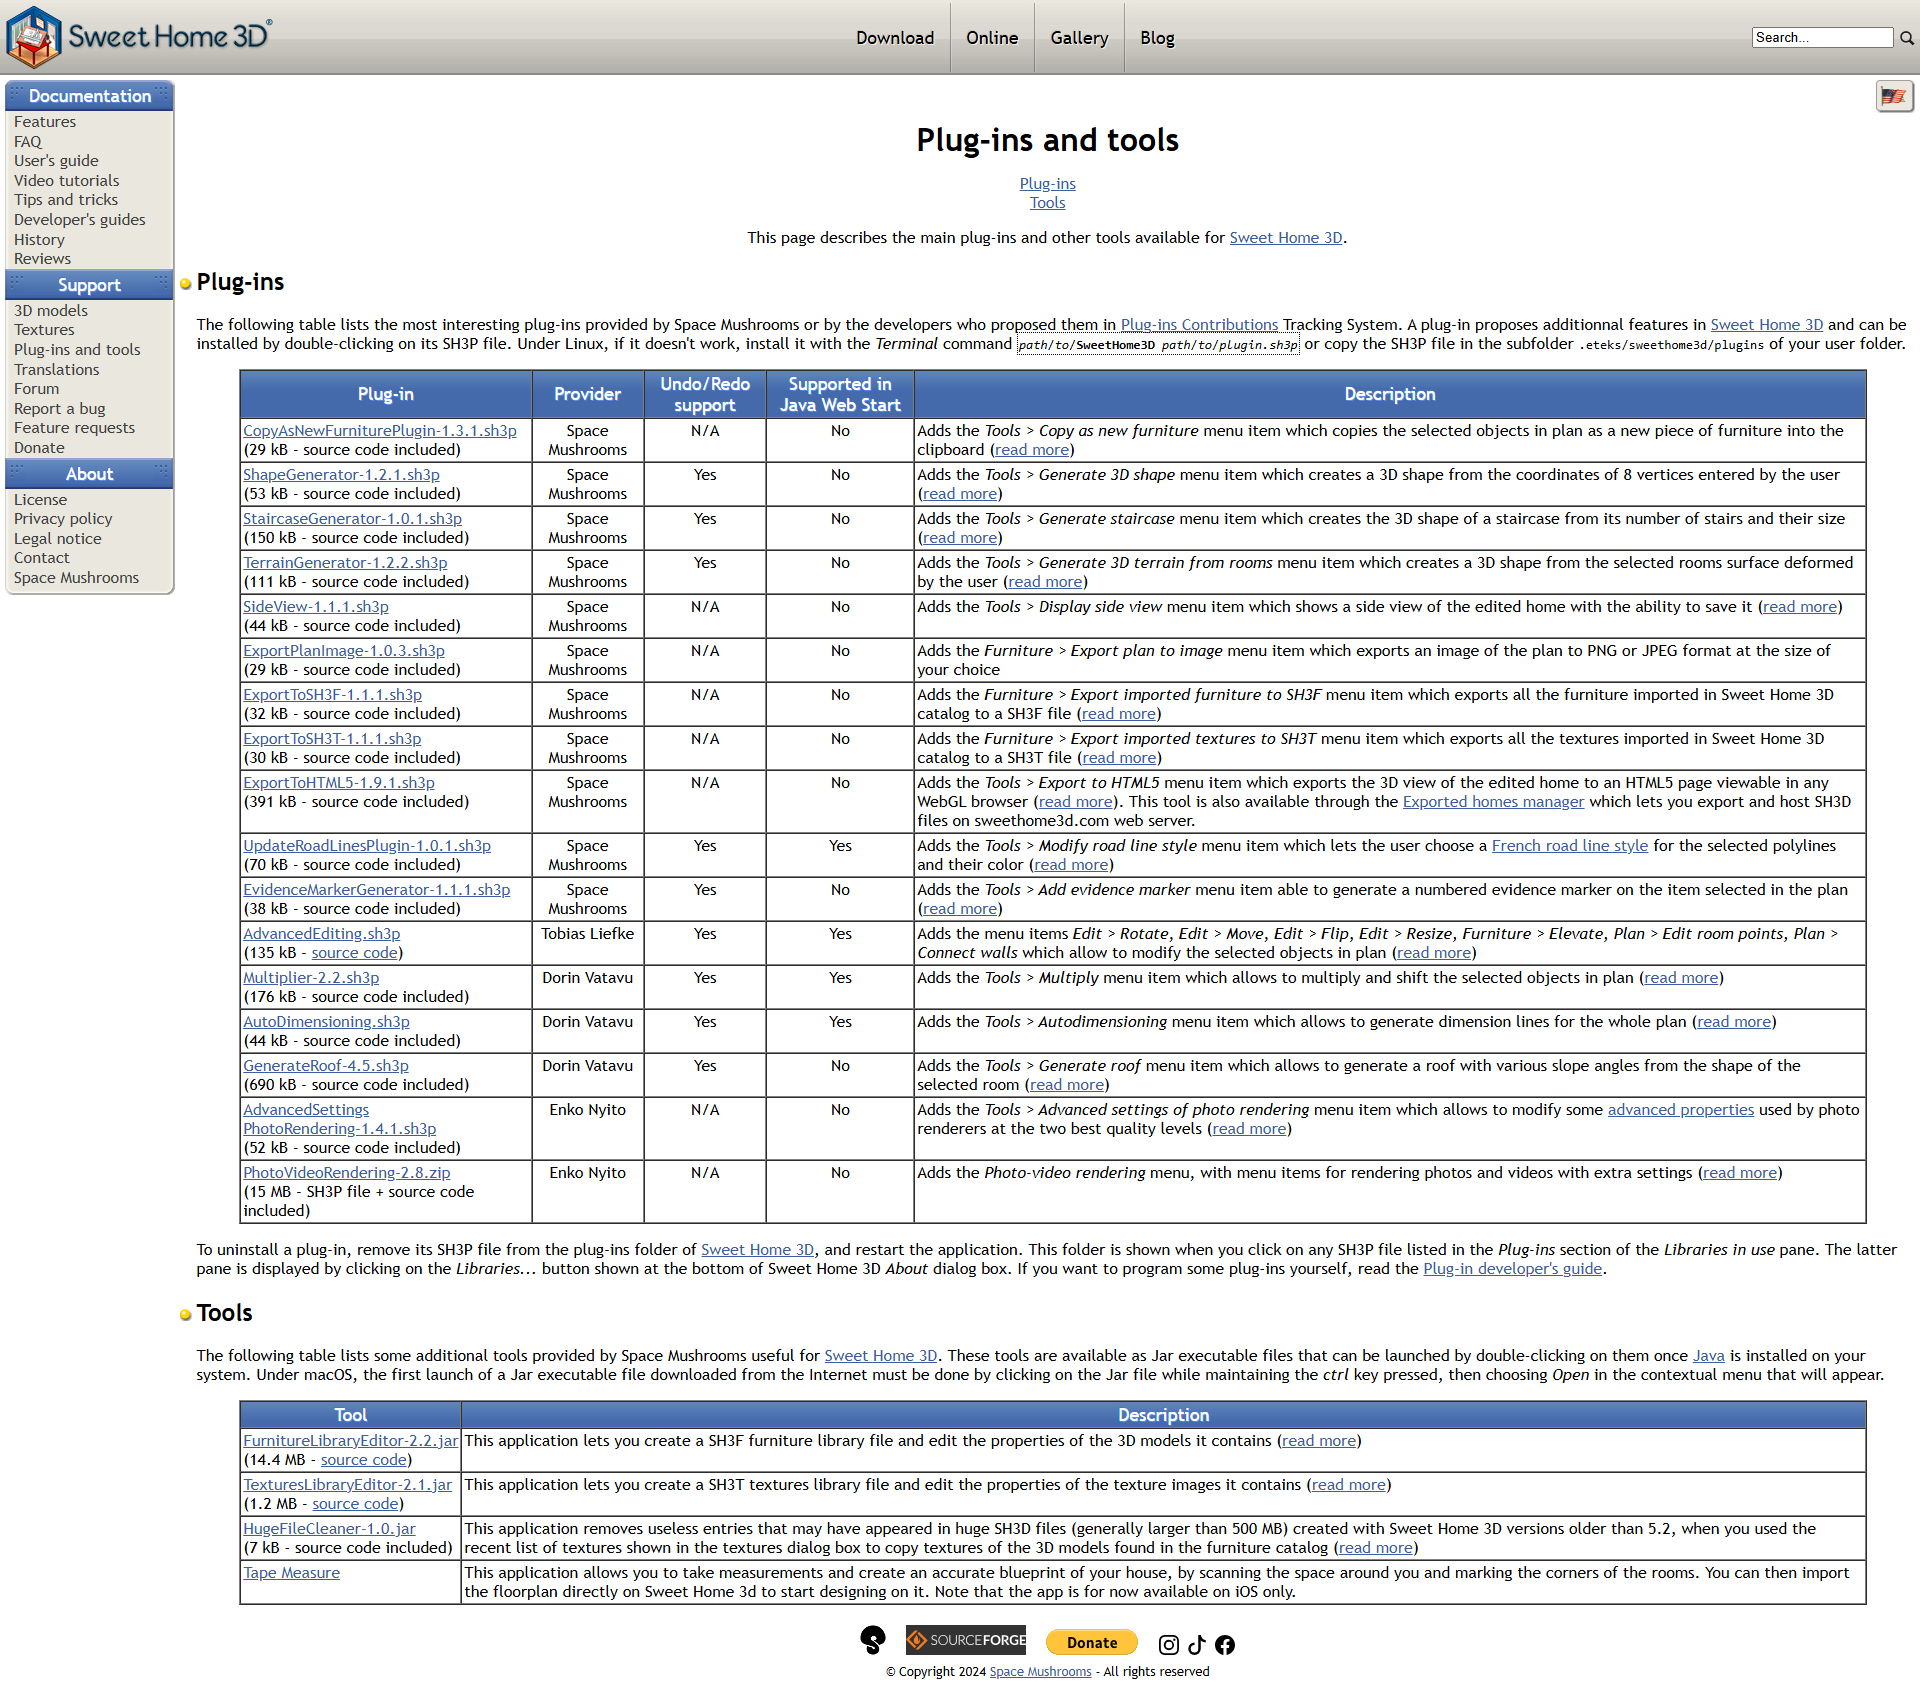
Task: Open Contact in the sidebar
Action: pos(42,557)
